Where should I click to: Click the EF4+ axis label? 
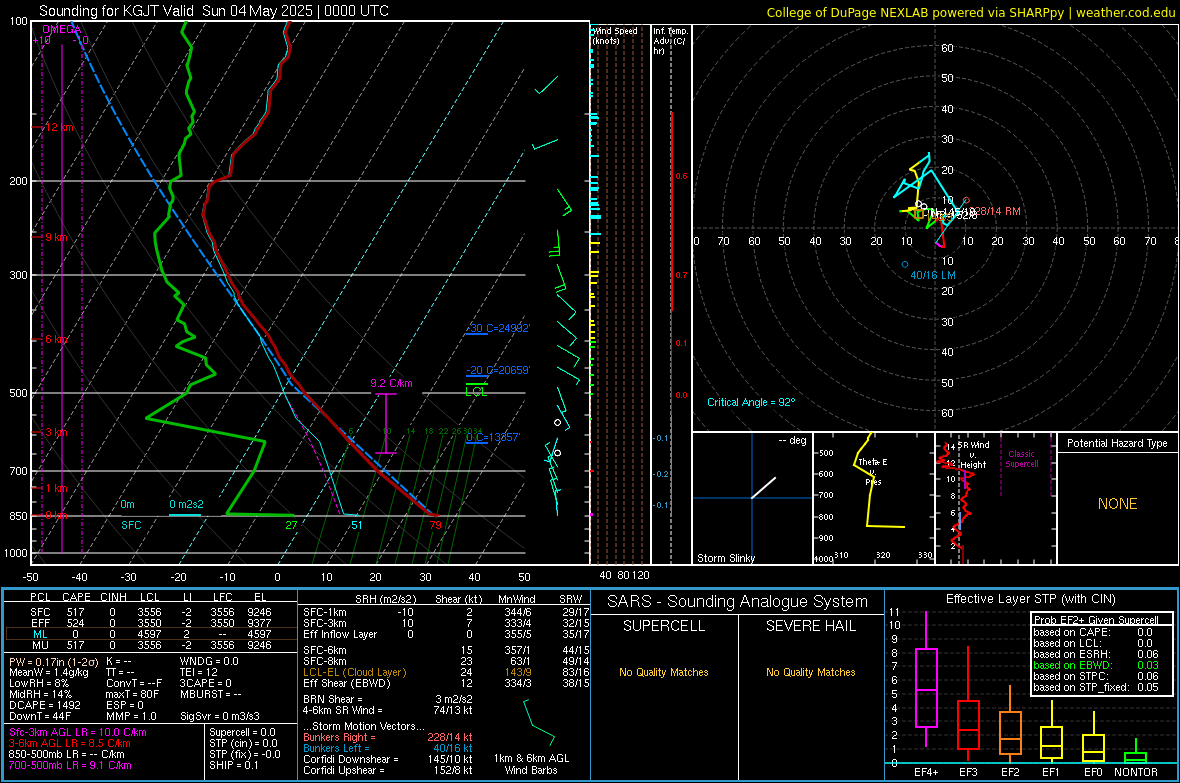926,772
